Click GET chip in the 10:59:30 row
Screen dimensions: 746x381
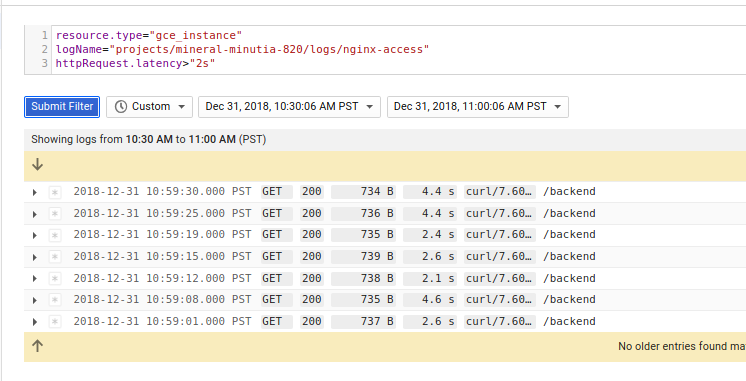tap(276, 192)
